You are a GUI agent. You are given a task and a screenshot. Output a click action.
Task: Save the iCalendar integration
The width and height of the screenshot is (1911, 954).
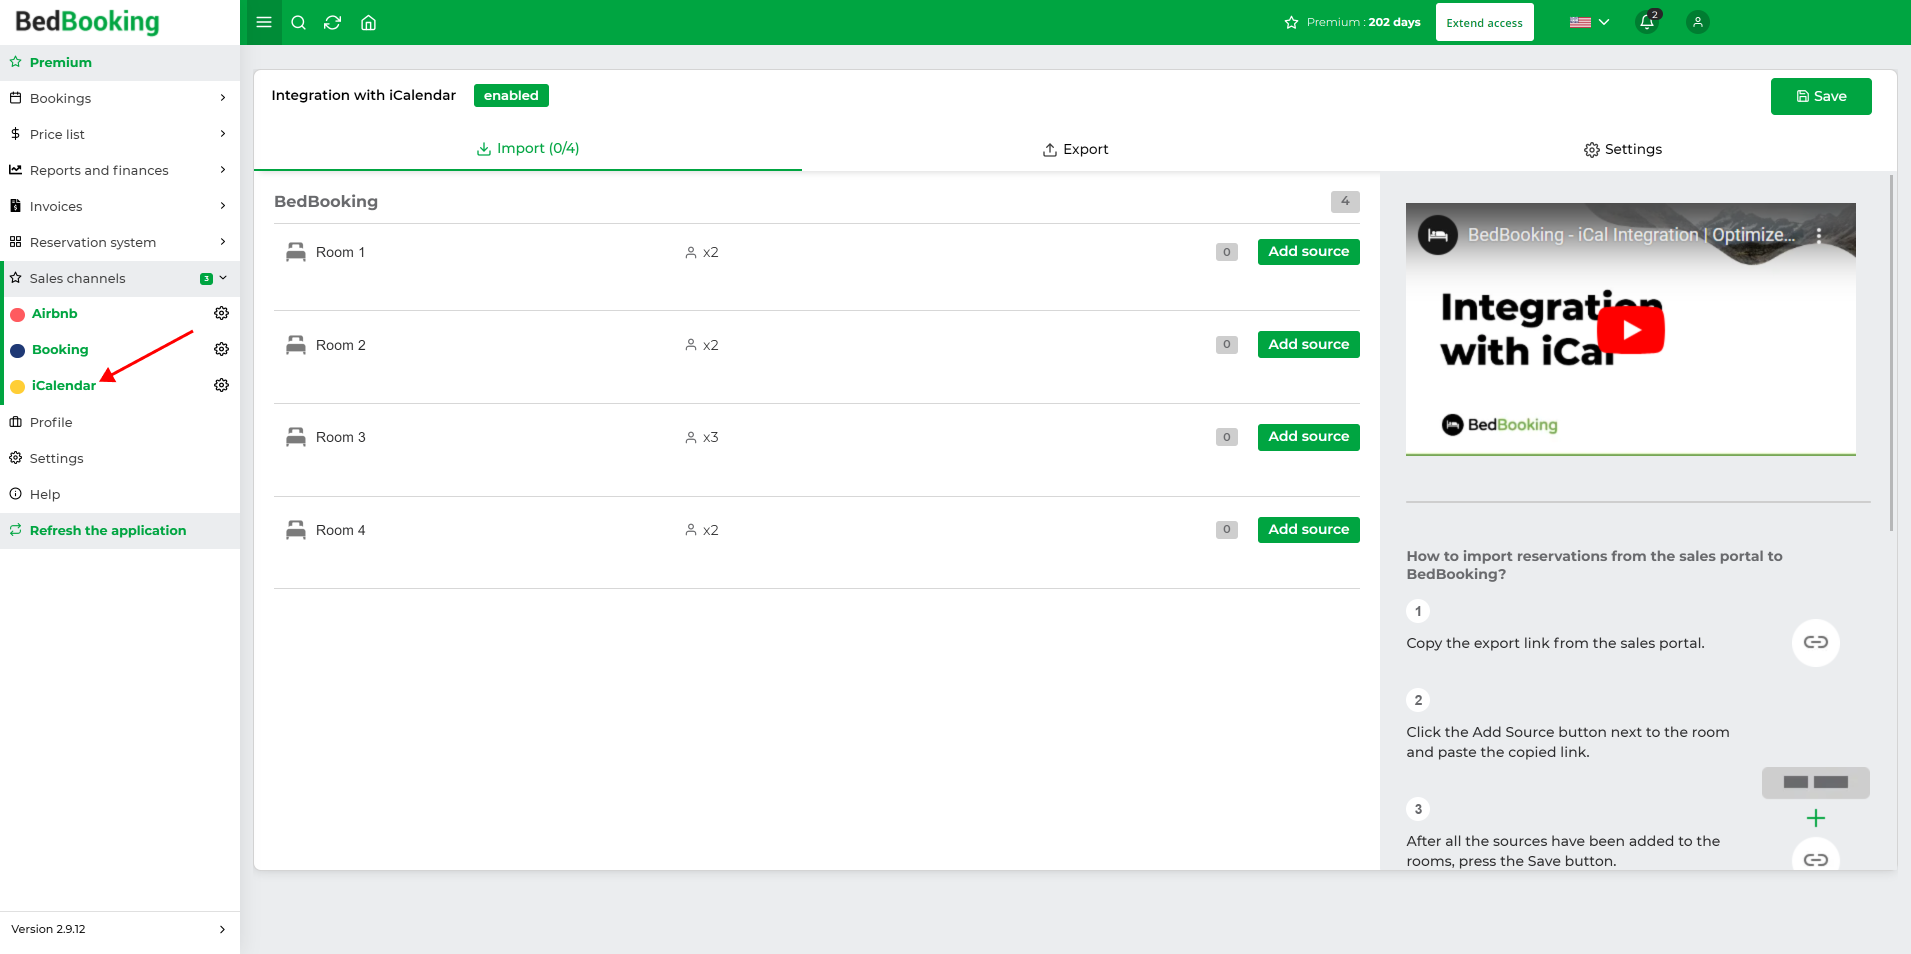click(x=1821, y=96)
